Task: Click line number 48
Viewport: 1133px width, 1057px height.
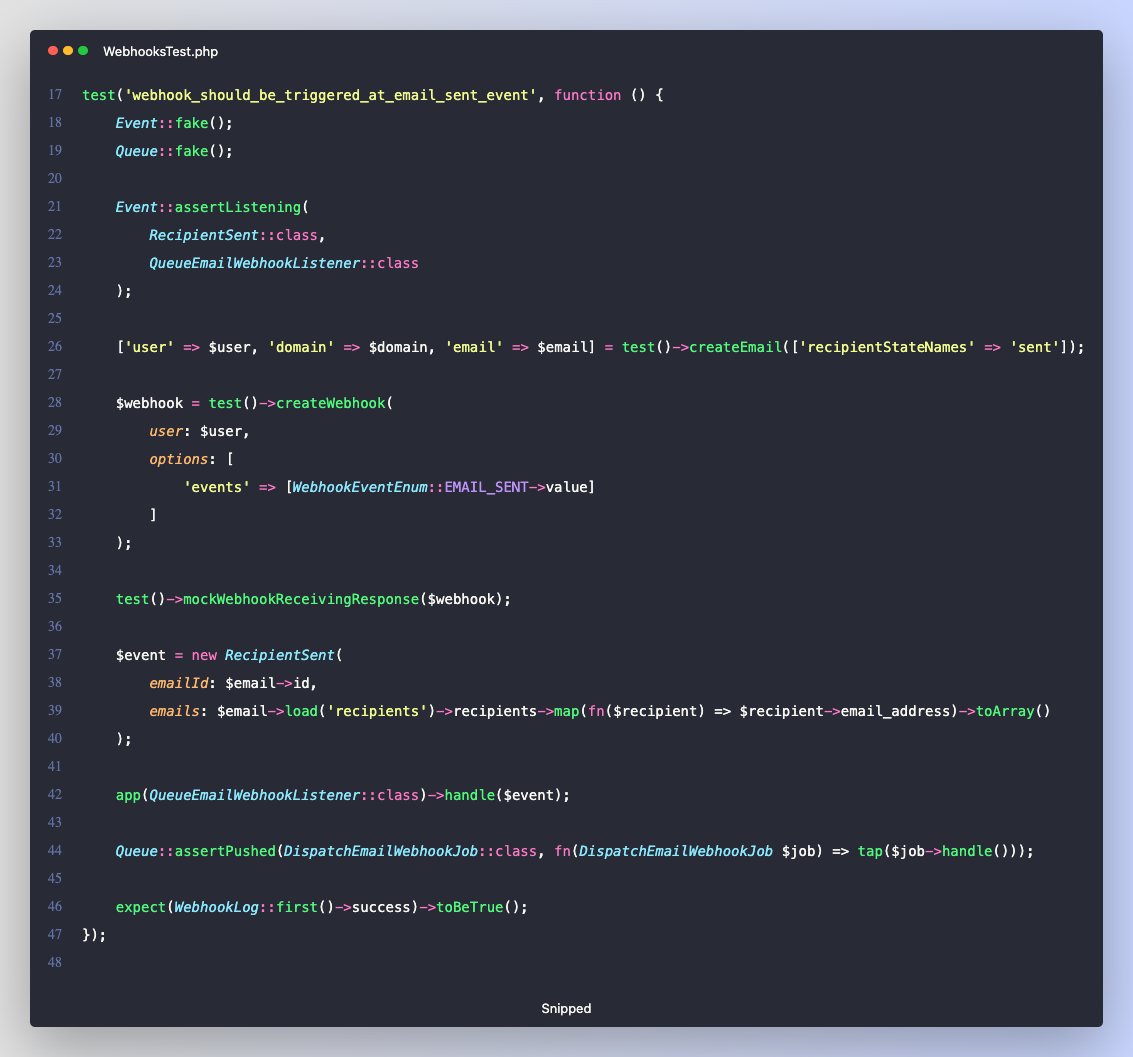Action: point(55,962)
